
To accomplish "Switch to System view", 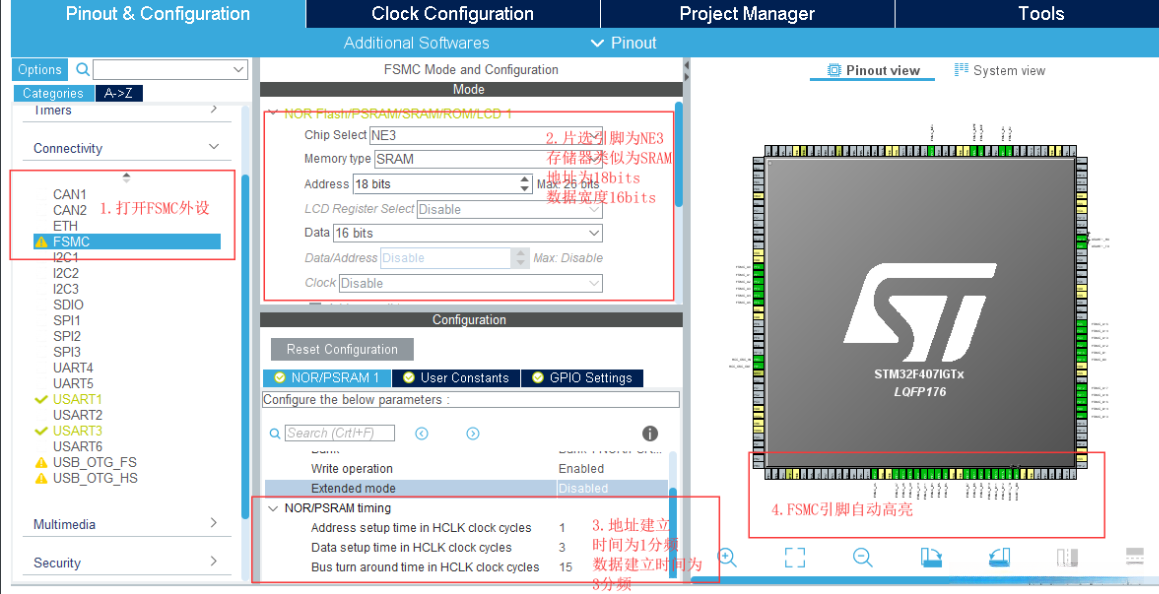I will [x=1000, y=70].
